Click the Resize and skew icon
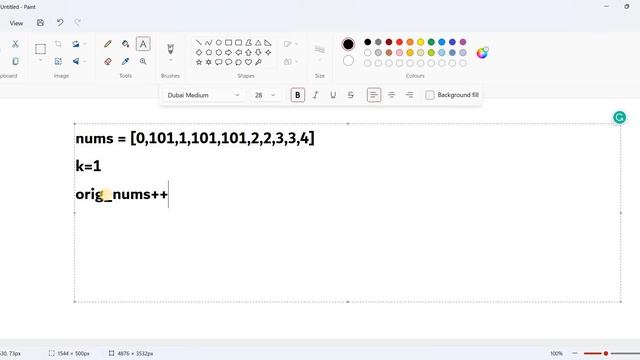The height and width of the screenshot is (360, 640). pyautogui.click(x=58, y=61)
